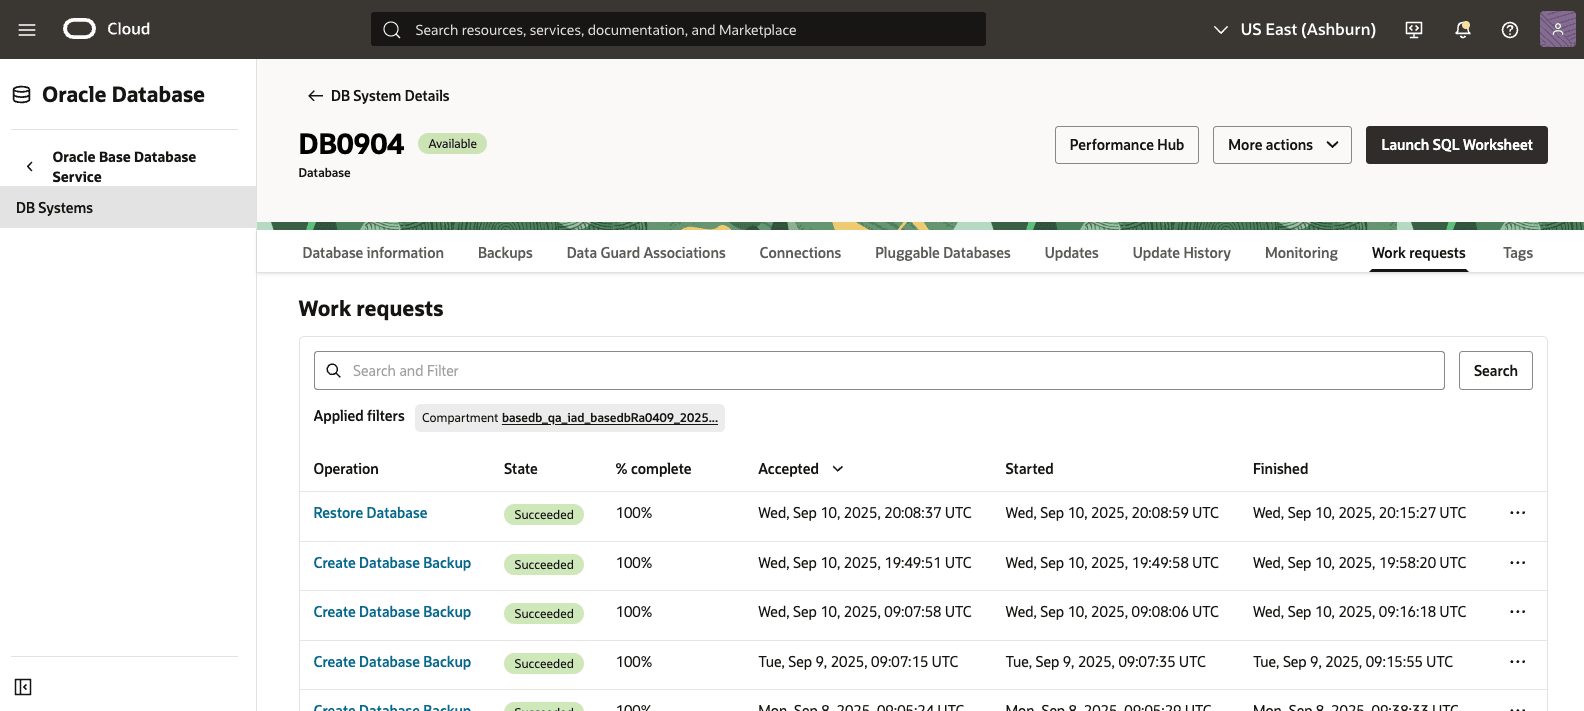The image size is (1584, 711).
Task: Click the Operation column header
Action: 346,469
